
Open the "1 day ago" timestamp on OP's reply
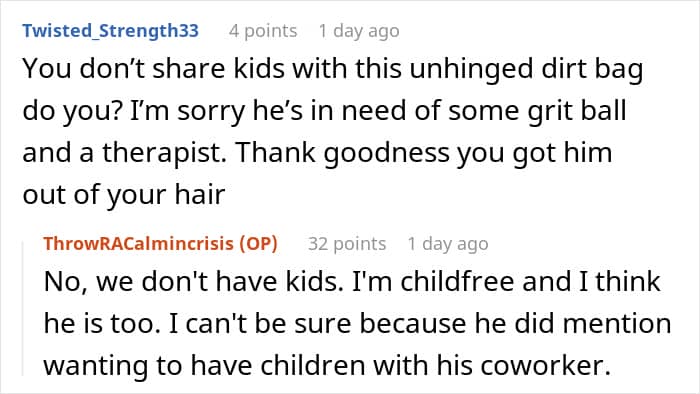pos(448,244)
